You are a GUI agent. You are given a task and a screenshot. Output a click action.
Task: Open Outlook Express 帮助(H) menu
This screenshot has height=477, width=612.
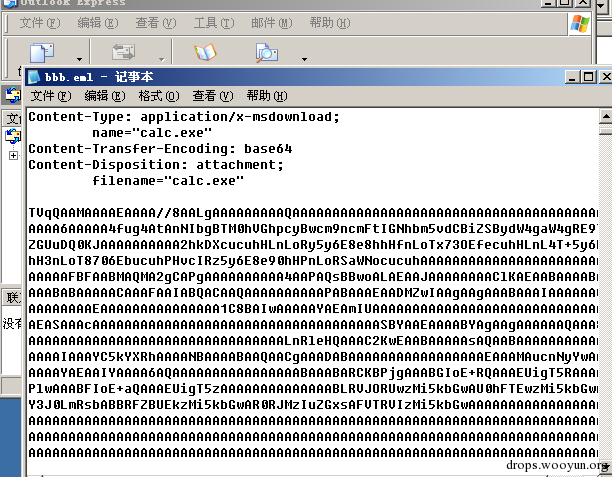[x=330, y=23]
